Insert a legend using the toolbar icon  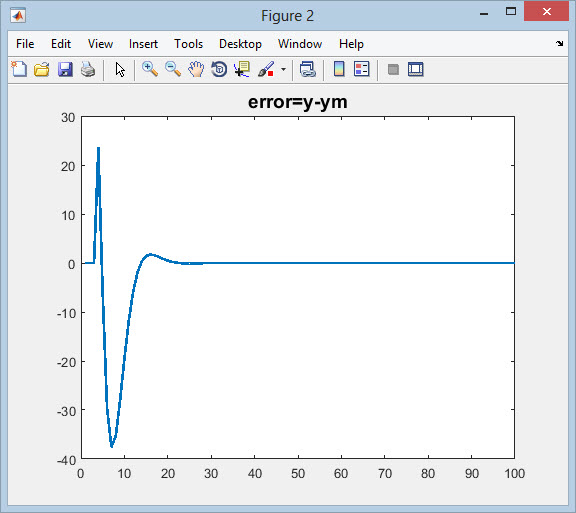[x=361, y=69]
